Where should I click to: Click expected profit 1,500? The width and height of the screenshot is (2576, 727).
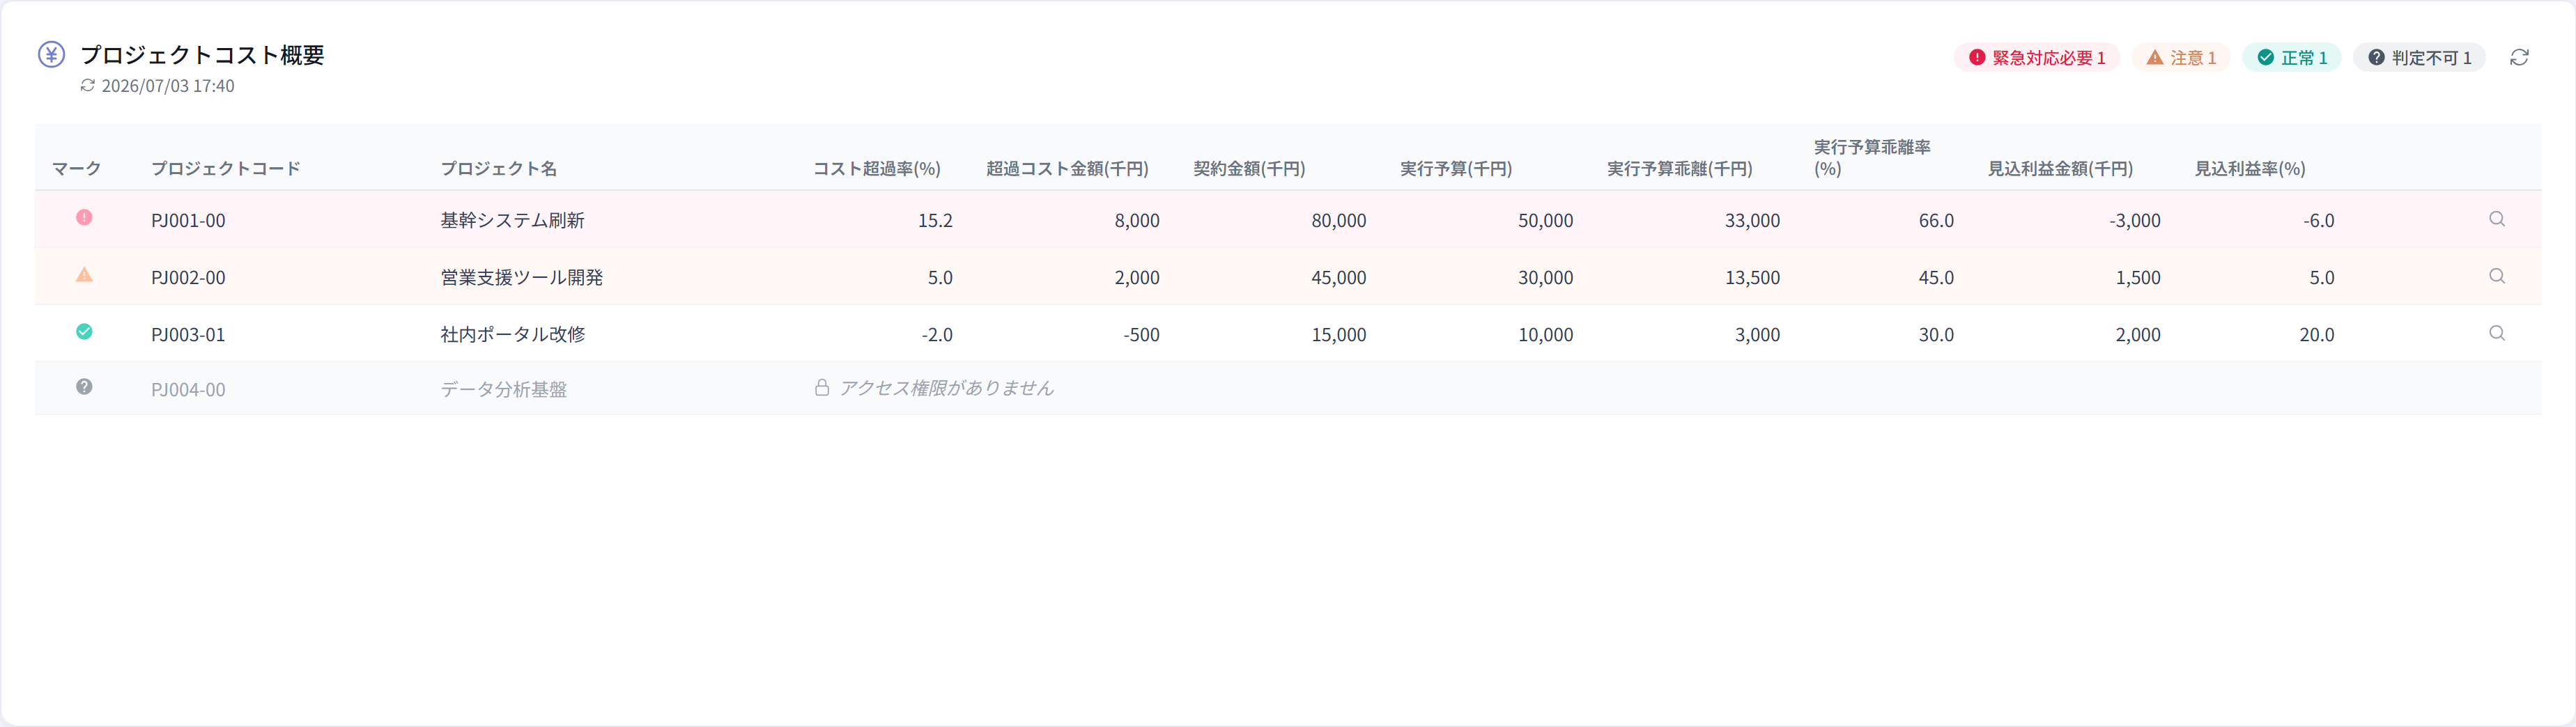pyautogui.click(x=2138, y=278)
